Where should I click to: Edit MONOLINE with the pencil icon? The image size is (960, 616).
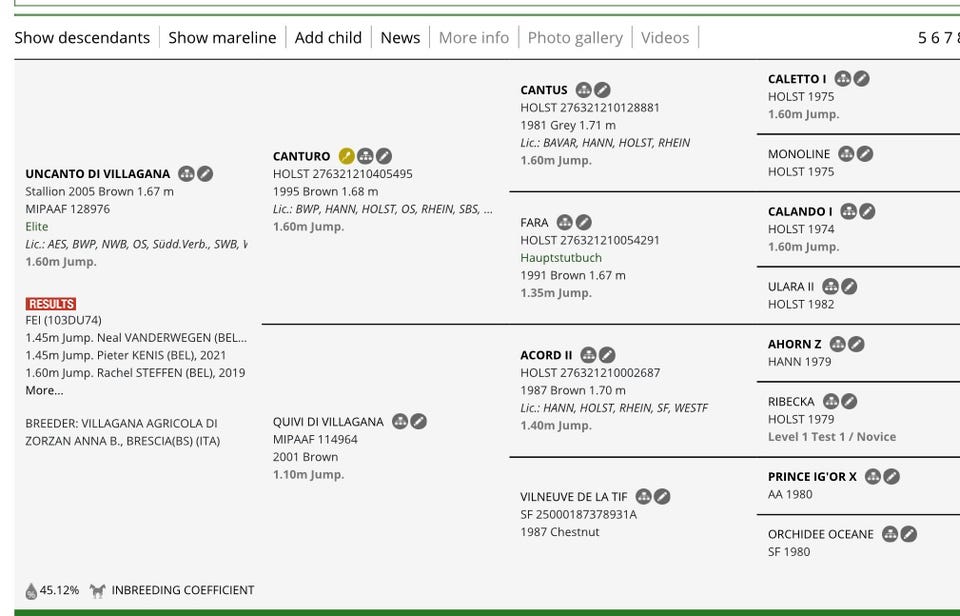(x=864, y=154)
